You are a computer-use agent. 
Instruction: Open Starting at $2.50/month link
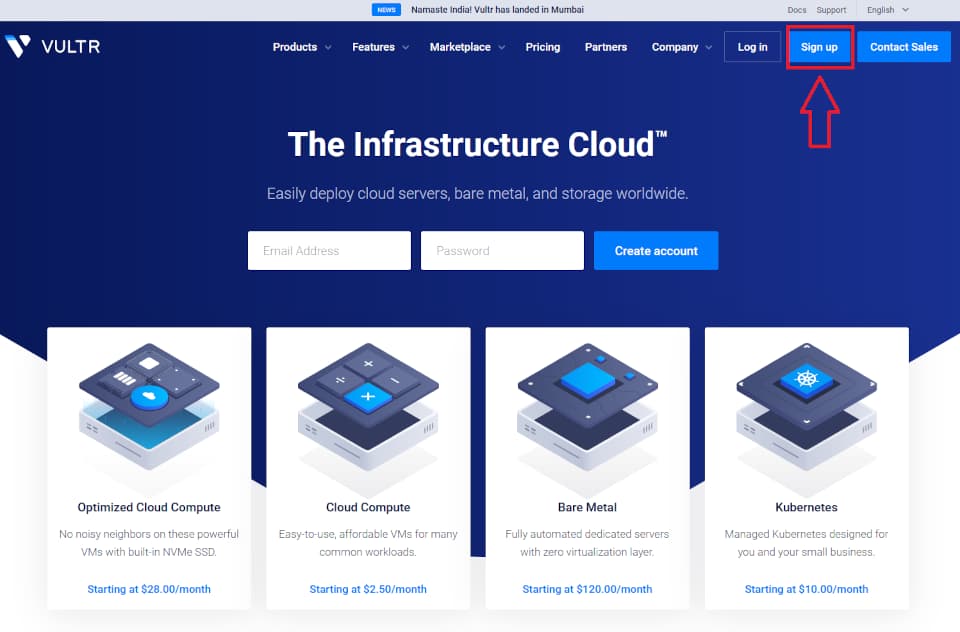point(368,589)
